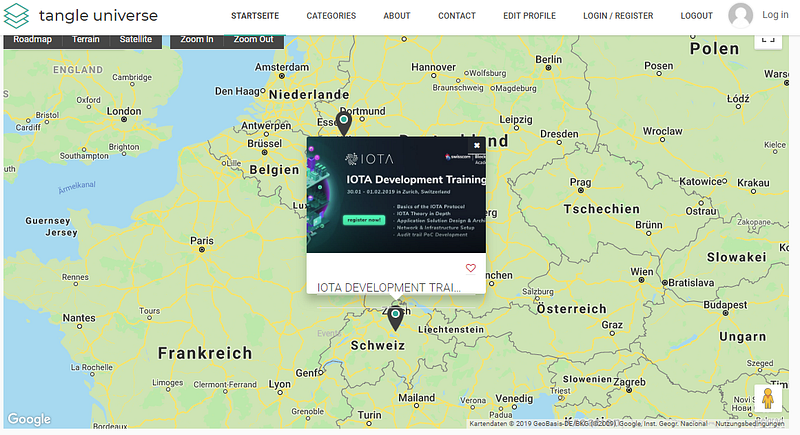800x435 pixels.
Task: Click the Zagreb city label
Action: pyautogui.click(x=629, y=382)
